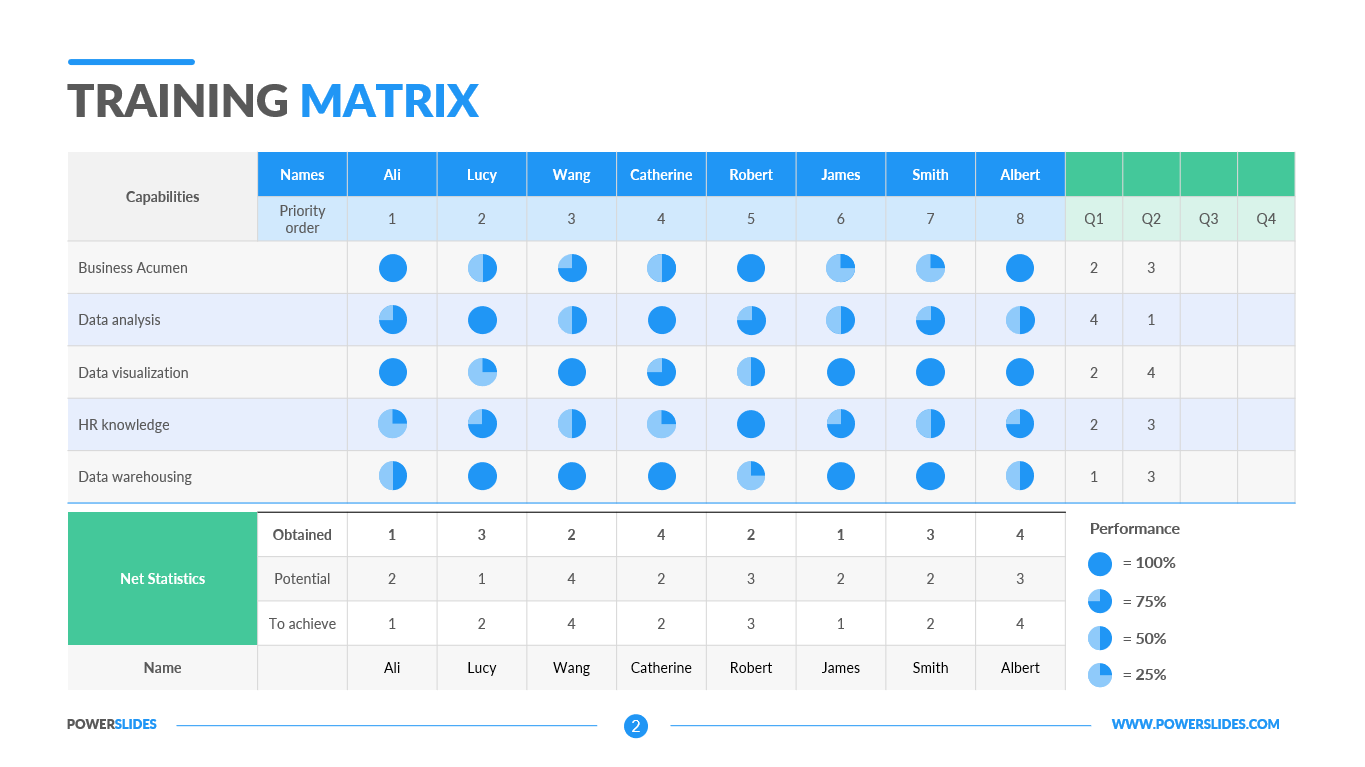The image size is (1365, 767).
Task: Select the Q4 column header
Action: pos(1266,219)
